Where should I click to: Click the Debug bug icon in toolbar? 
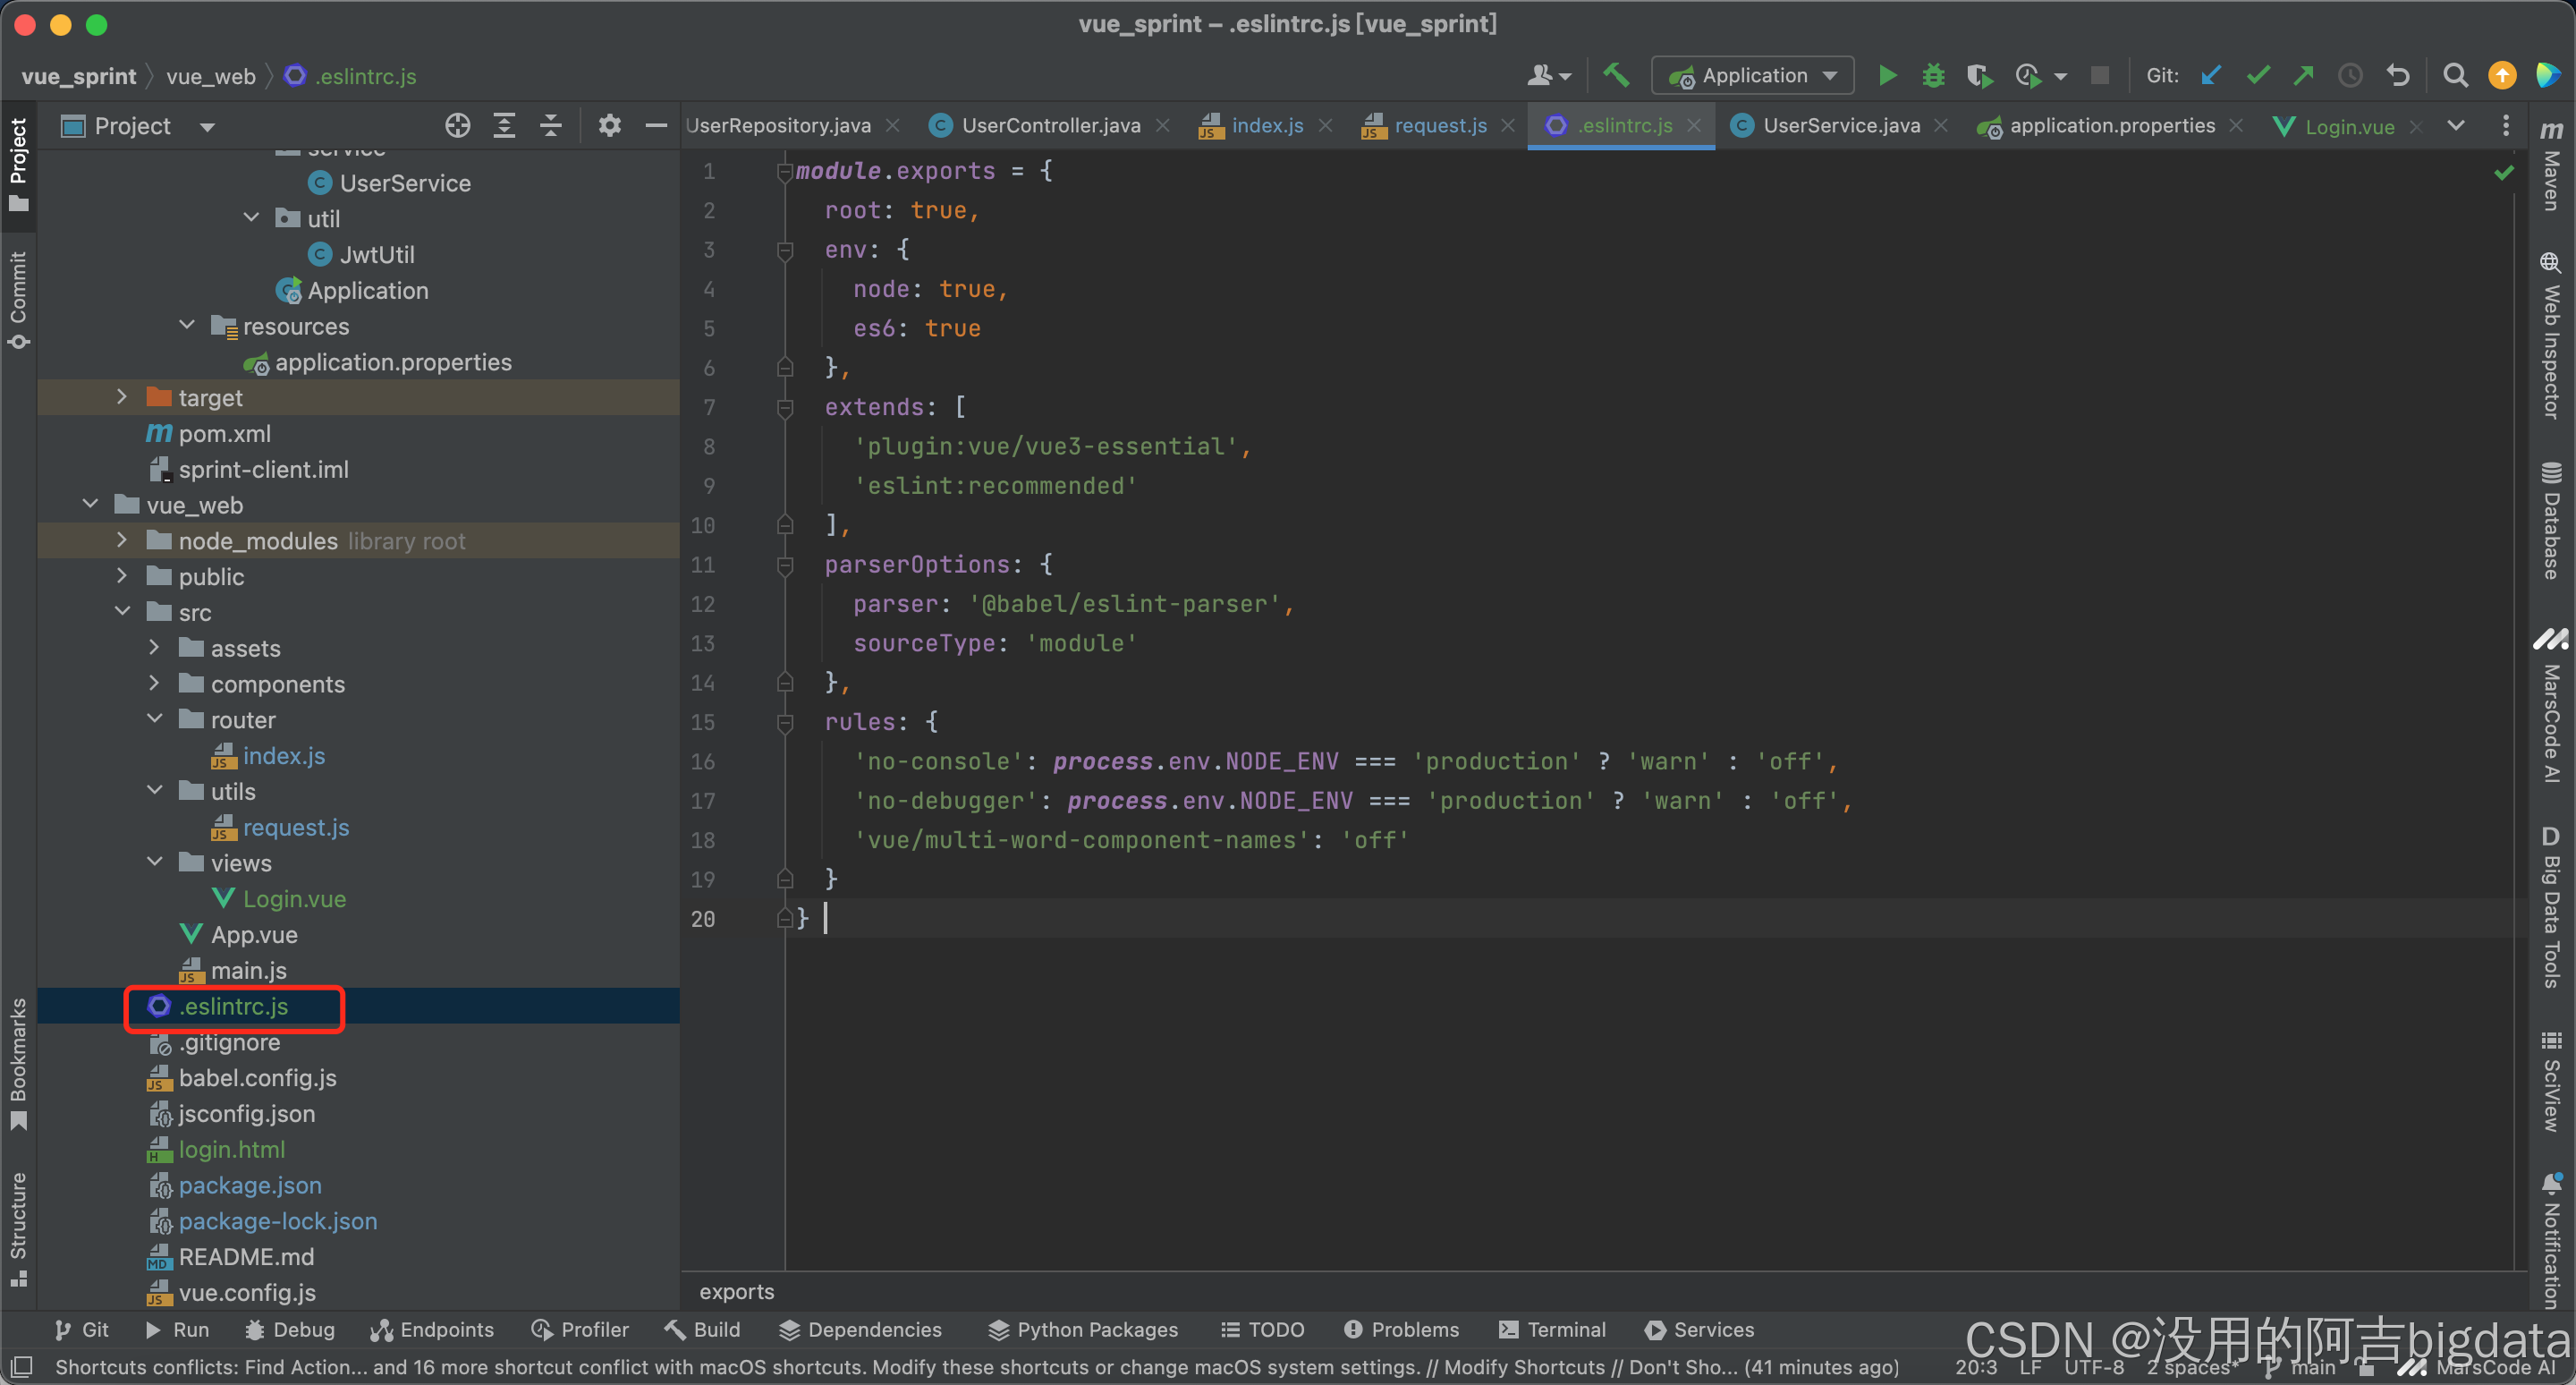click(1932, 76)
